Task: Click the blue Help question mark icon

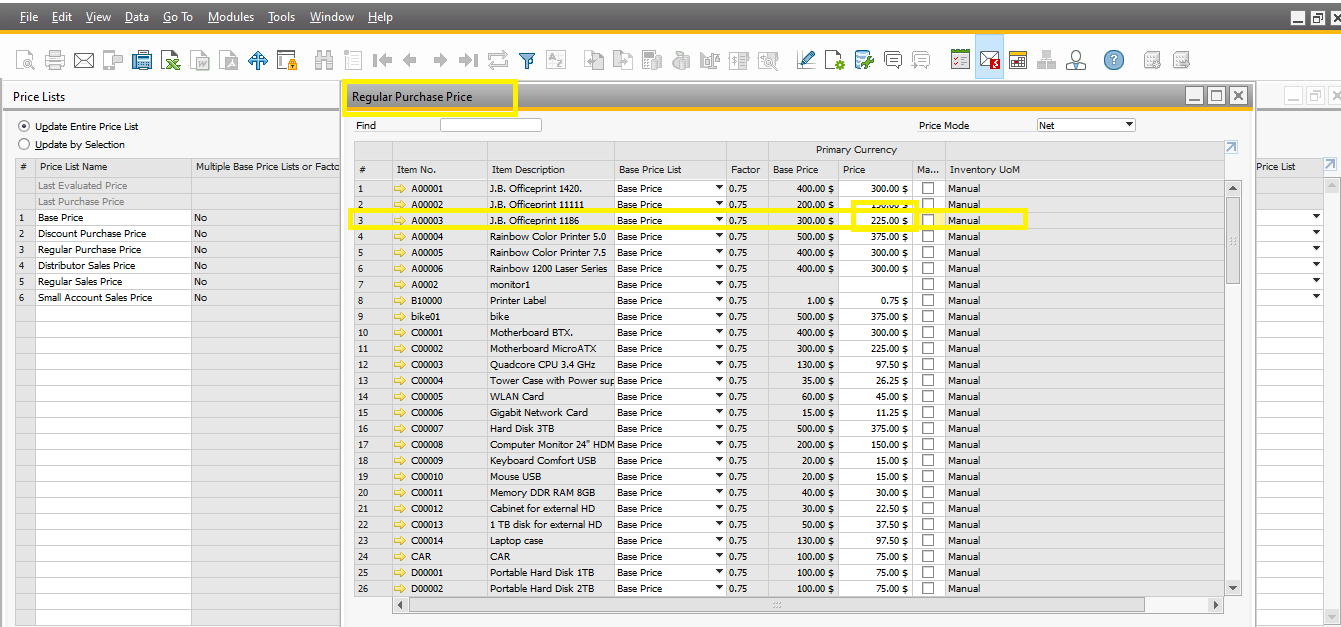Action: click(1113, 61)
